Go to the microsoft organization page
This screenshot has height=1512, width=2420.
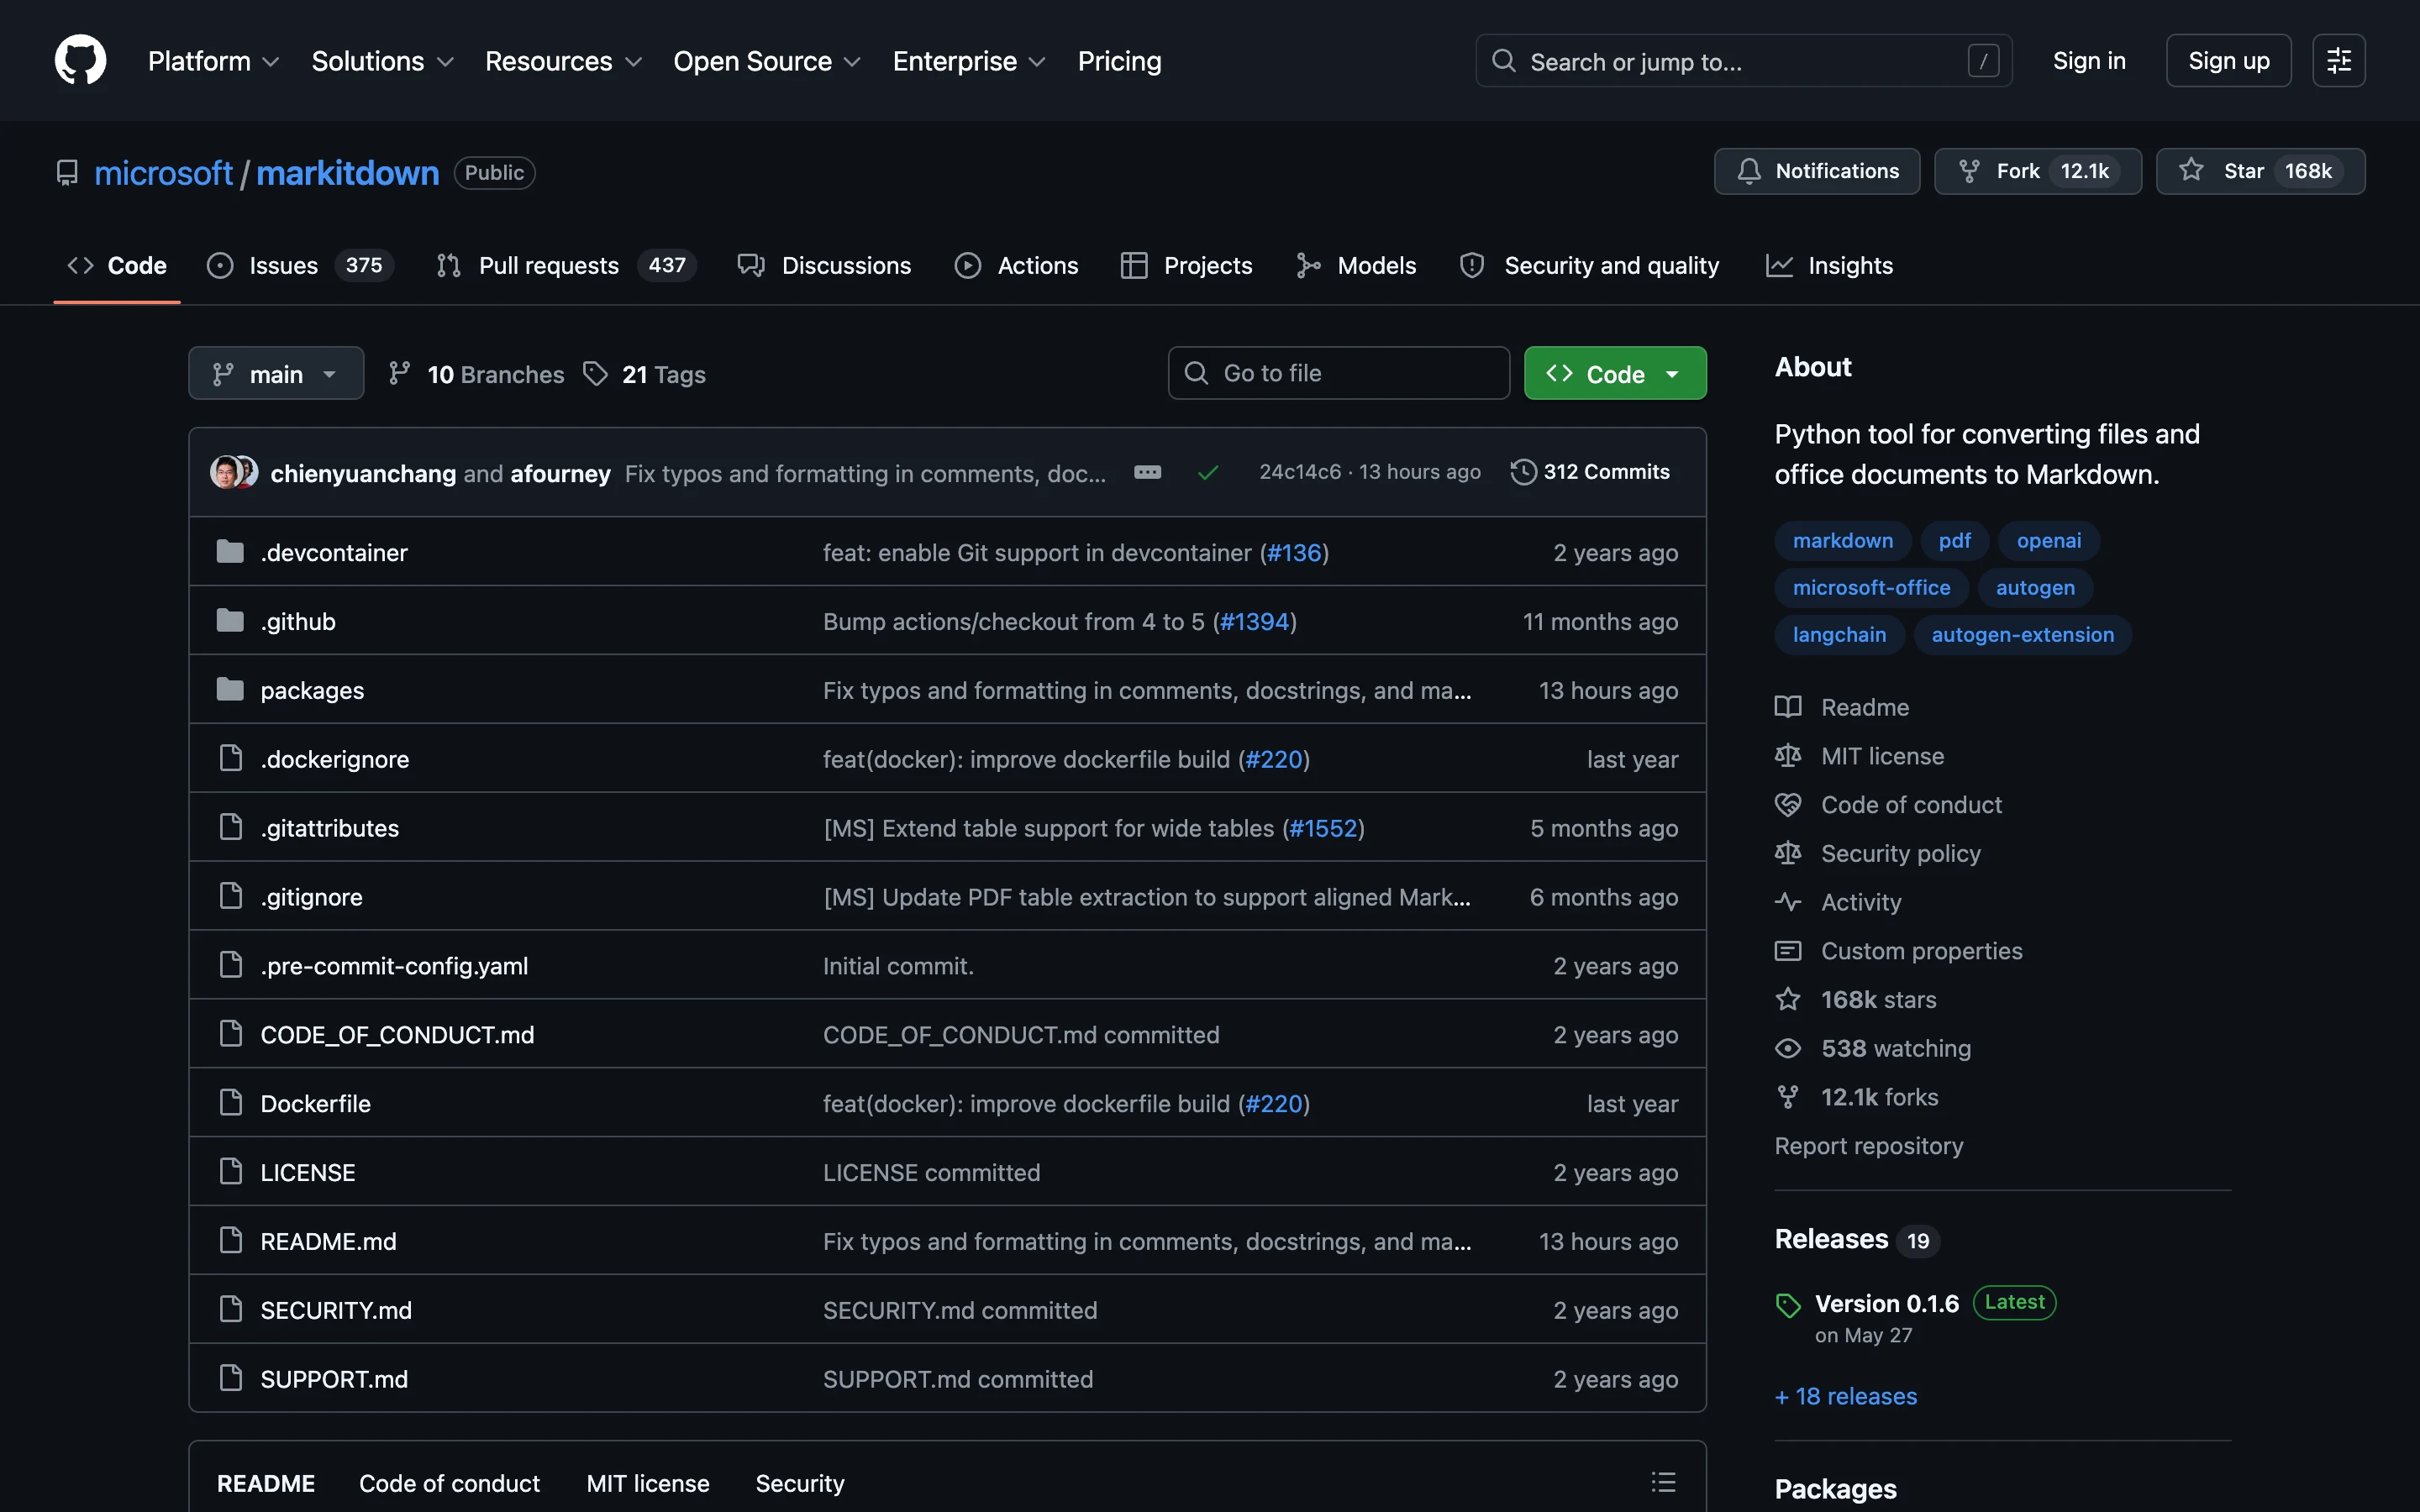click(x=163, y=172)
